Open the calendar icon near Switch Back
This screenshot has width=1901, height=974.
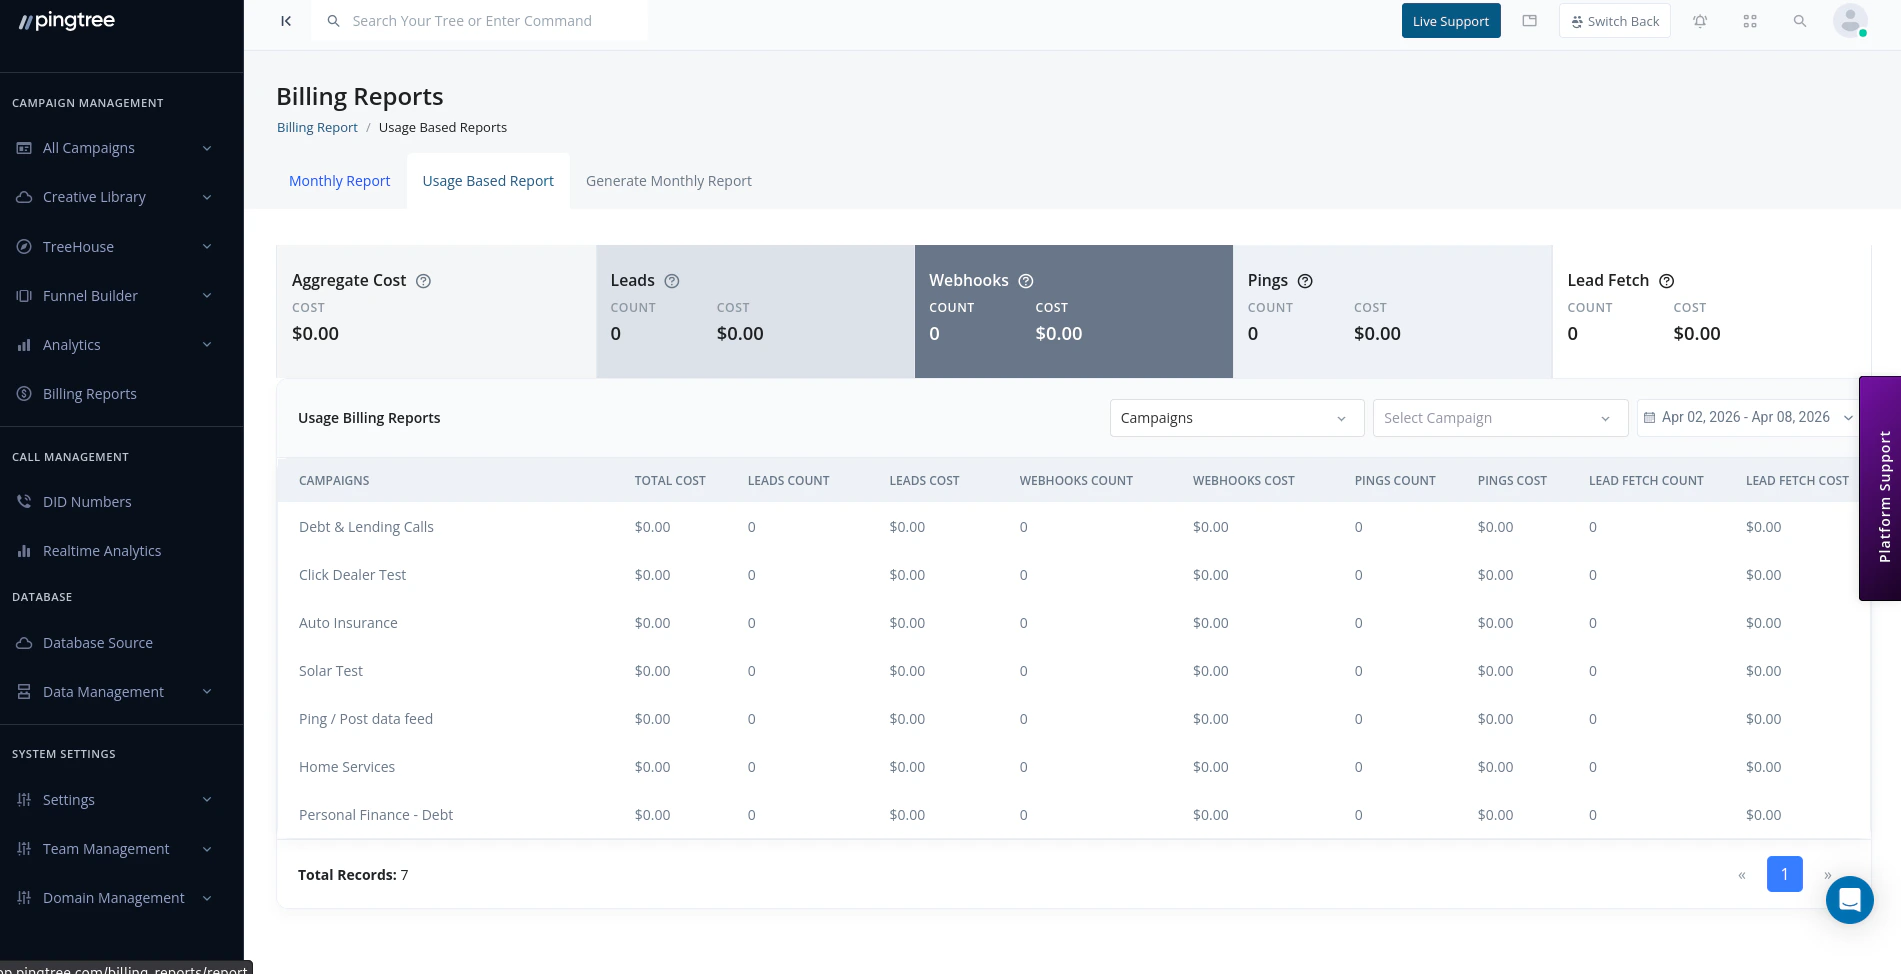1530,20
